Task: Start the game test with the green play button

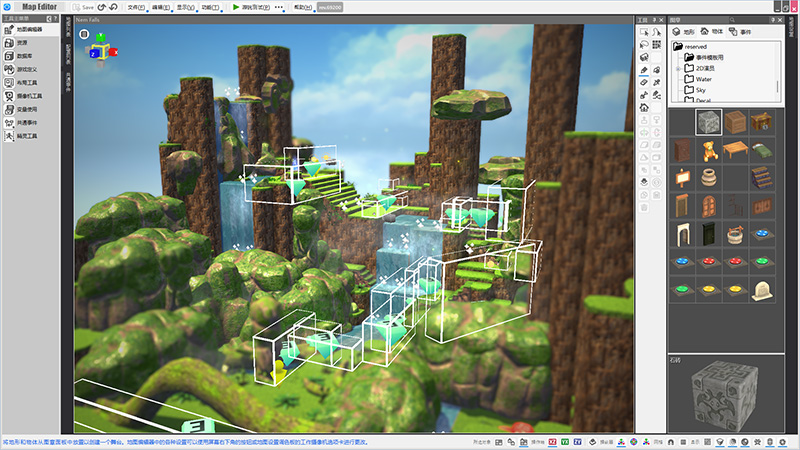Action: click(235, 7)
